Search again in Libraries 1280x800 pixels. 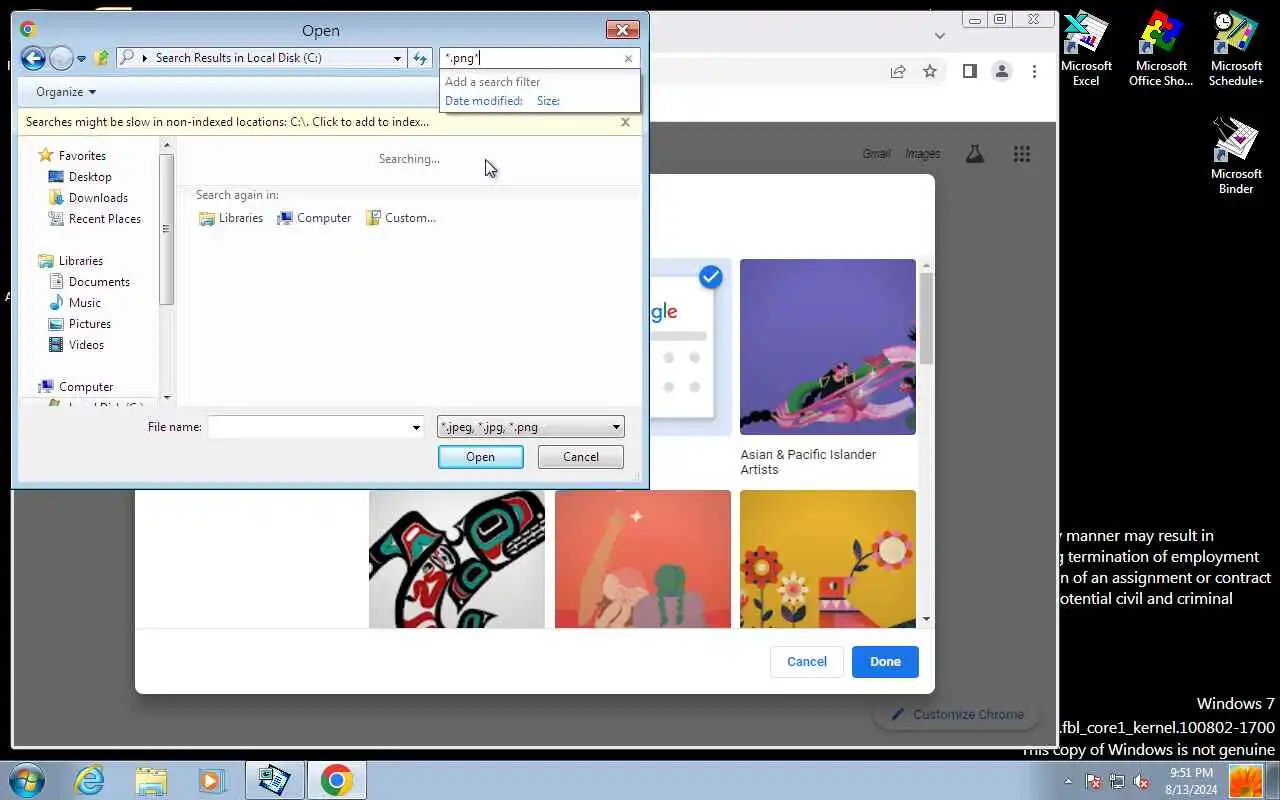231,218
